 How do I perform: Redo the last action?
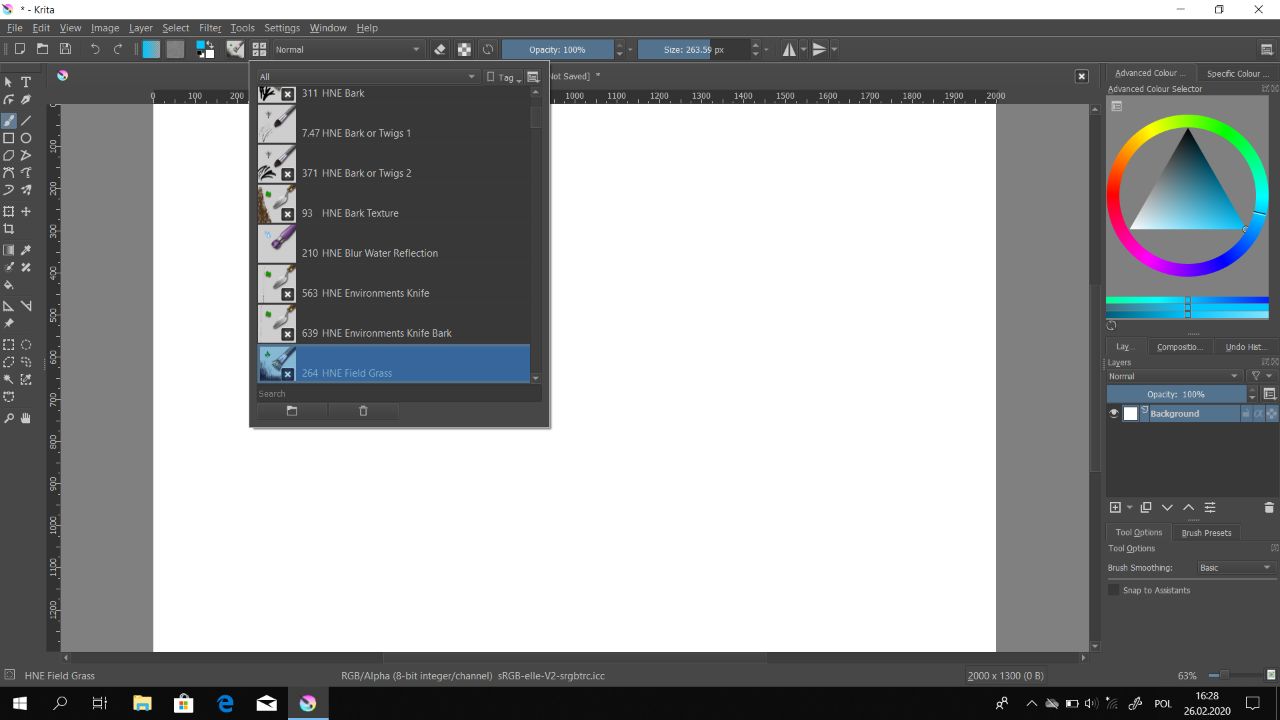118,49
